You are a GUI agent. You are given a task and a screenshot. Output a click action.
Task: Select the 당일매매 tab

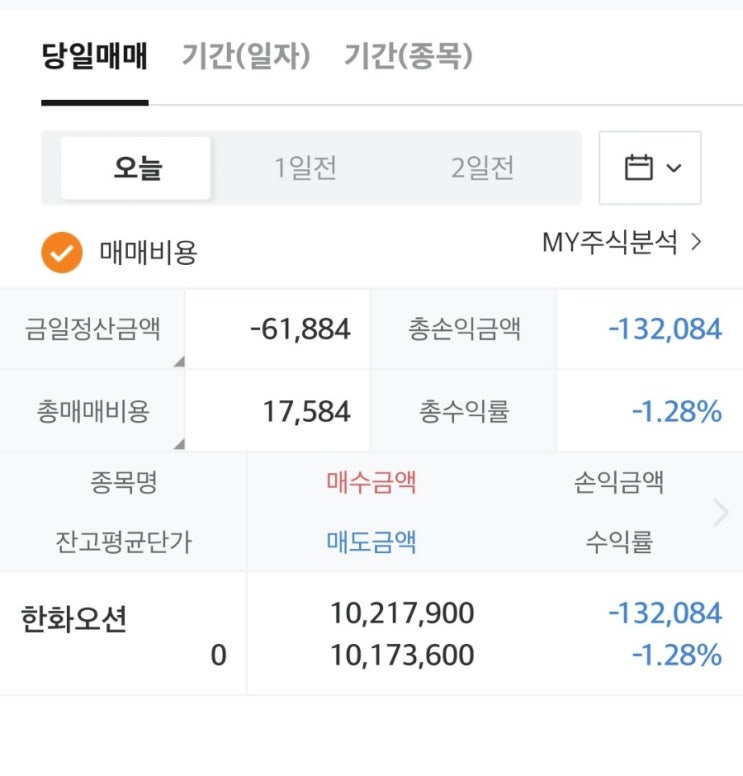(x=95, y=56)
